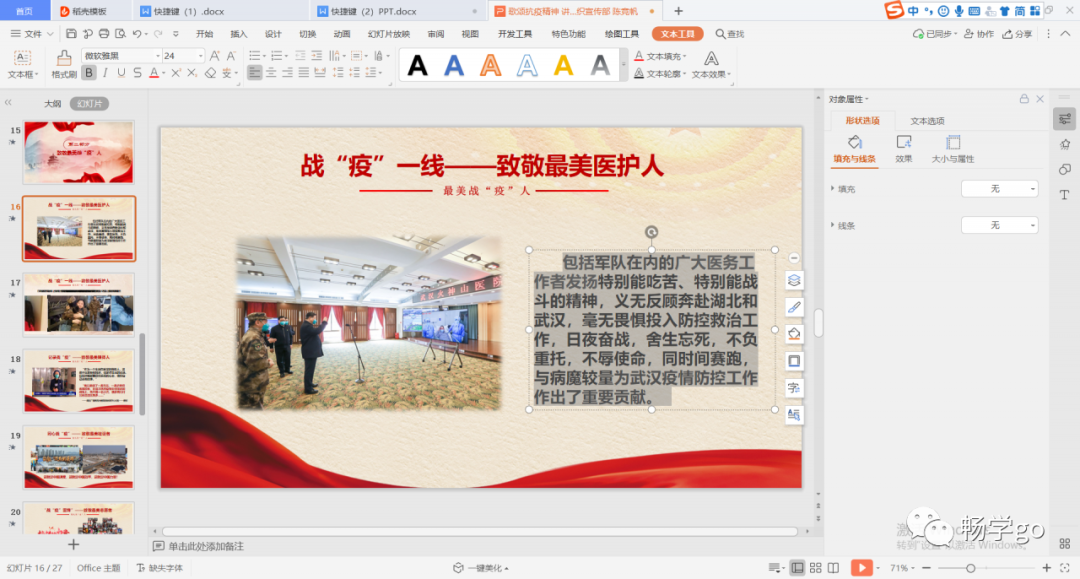Click the zoom slider handle
This screenshot has width=1080, height=579.
970,568
